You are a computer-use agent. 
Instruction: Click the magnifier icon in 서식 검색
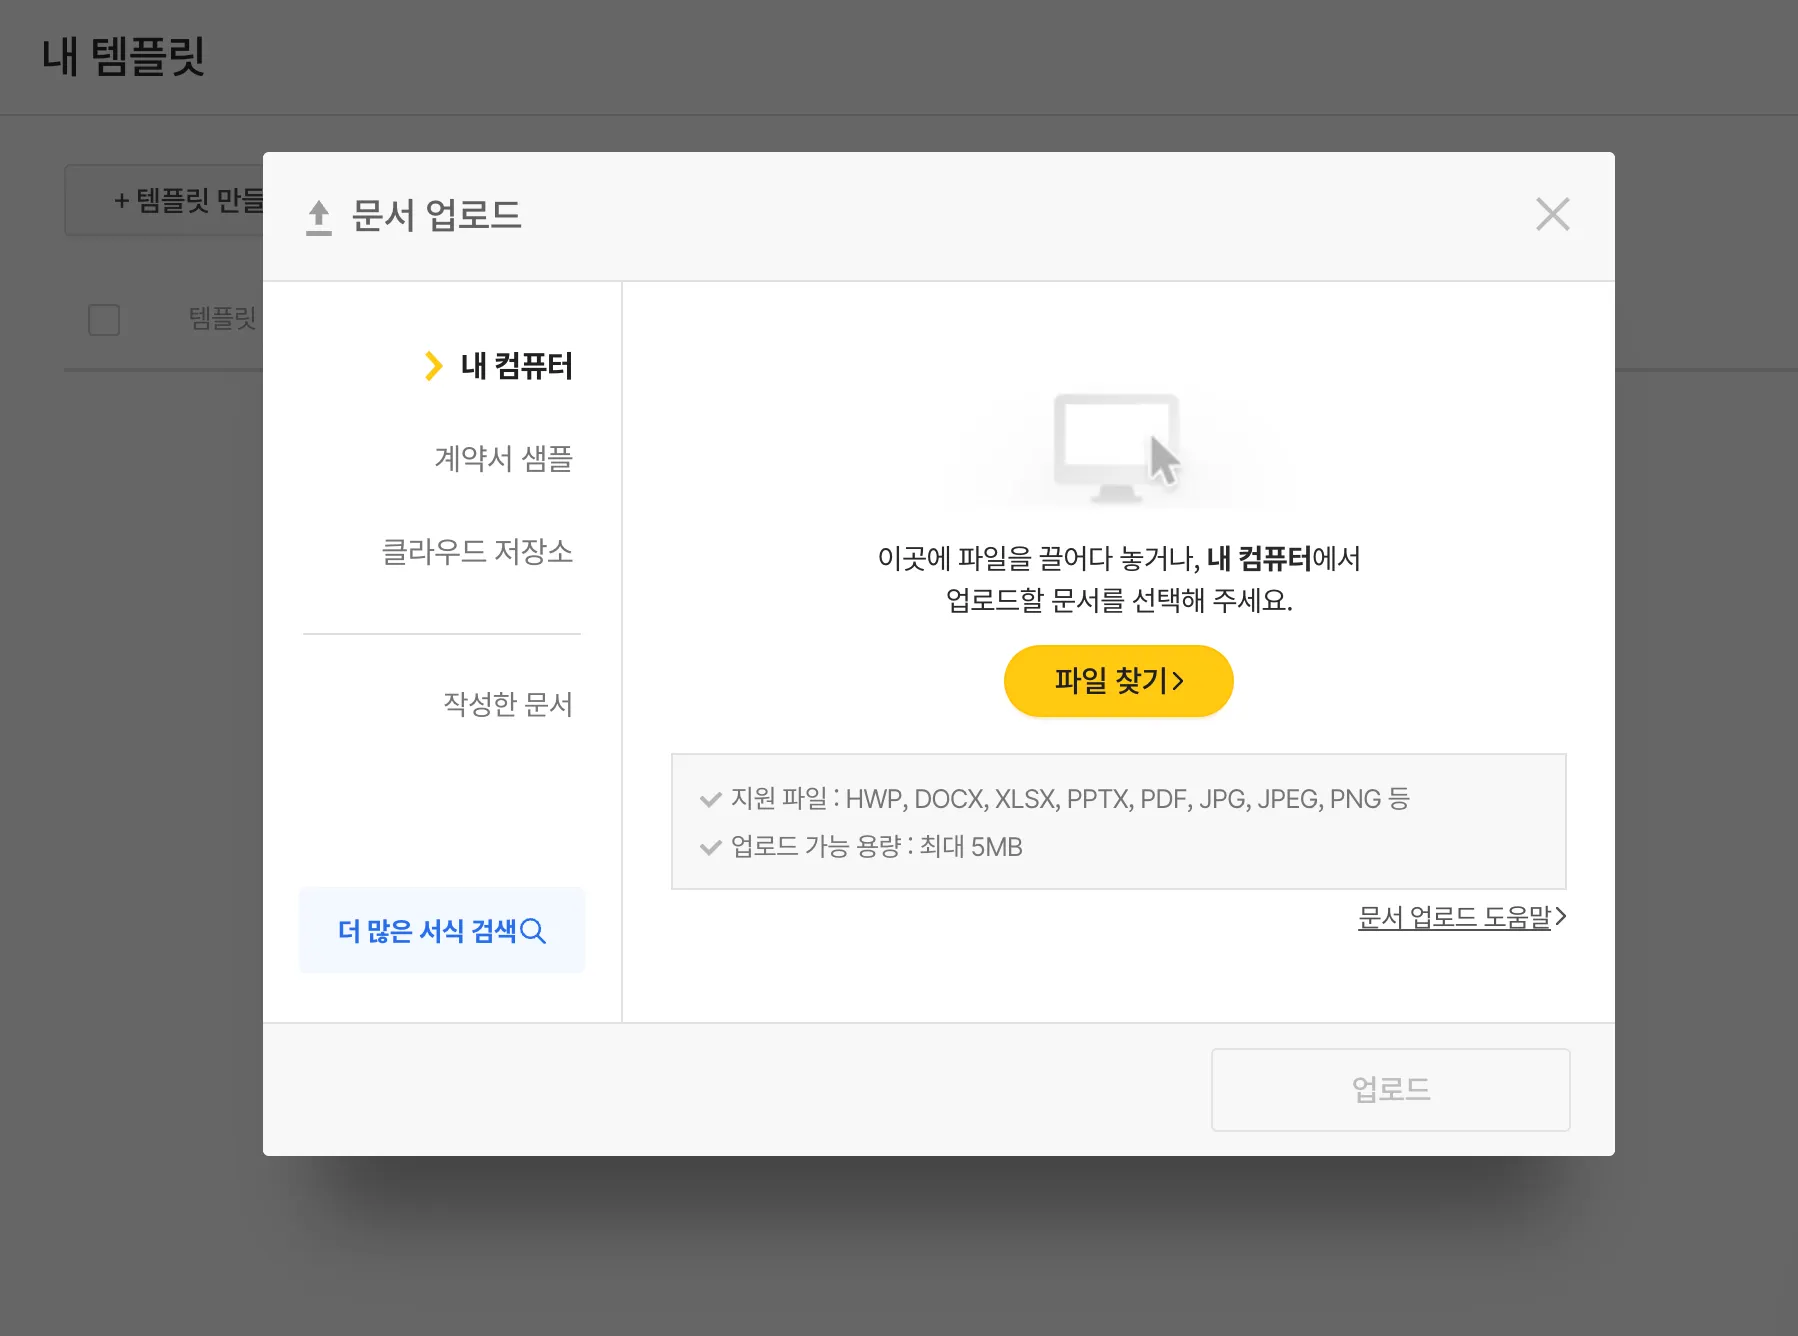534,931
